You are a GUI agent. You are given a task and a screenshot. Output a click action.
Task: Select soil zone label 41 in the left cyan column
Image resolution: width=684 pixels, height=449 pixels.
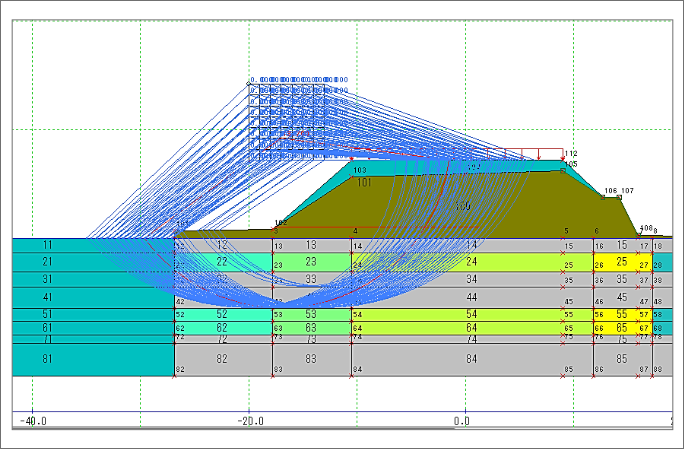click(x=47, y=297)
